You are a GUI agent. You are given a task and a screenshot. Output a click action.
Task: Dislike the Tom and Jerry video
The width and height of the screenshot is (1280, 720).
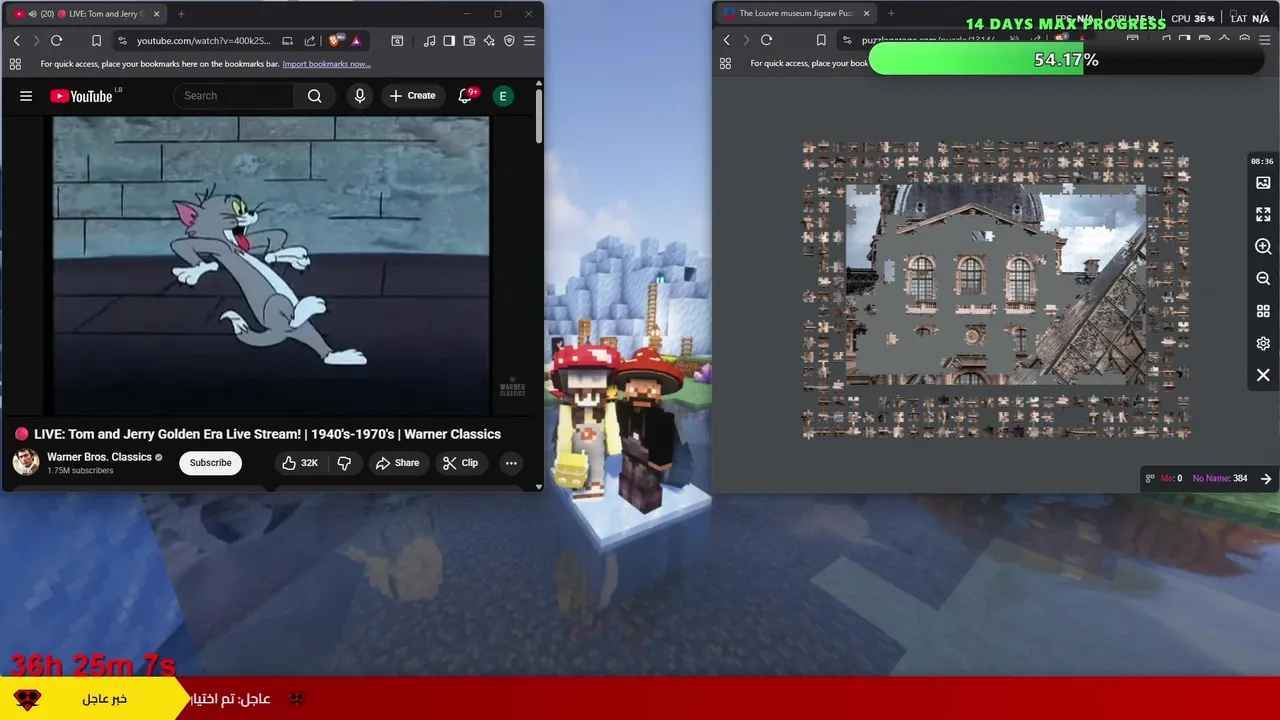pos(344,463)
